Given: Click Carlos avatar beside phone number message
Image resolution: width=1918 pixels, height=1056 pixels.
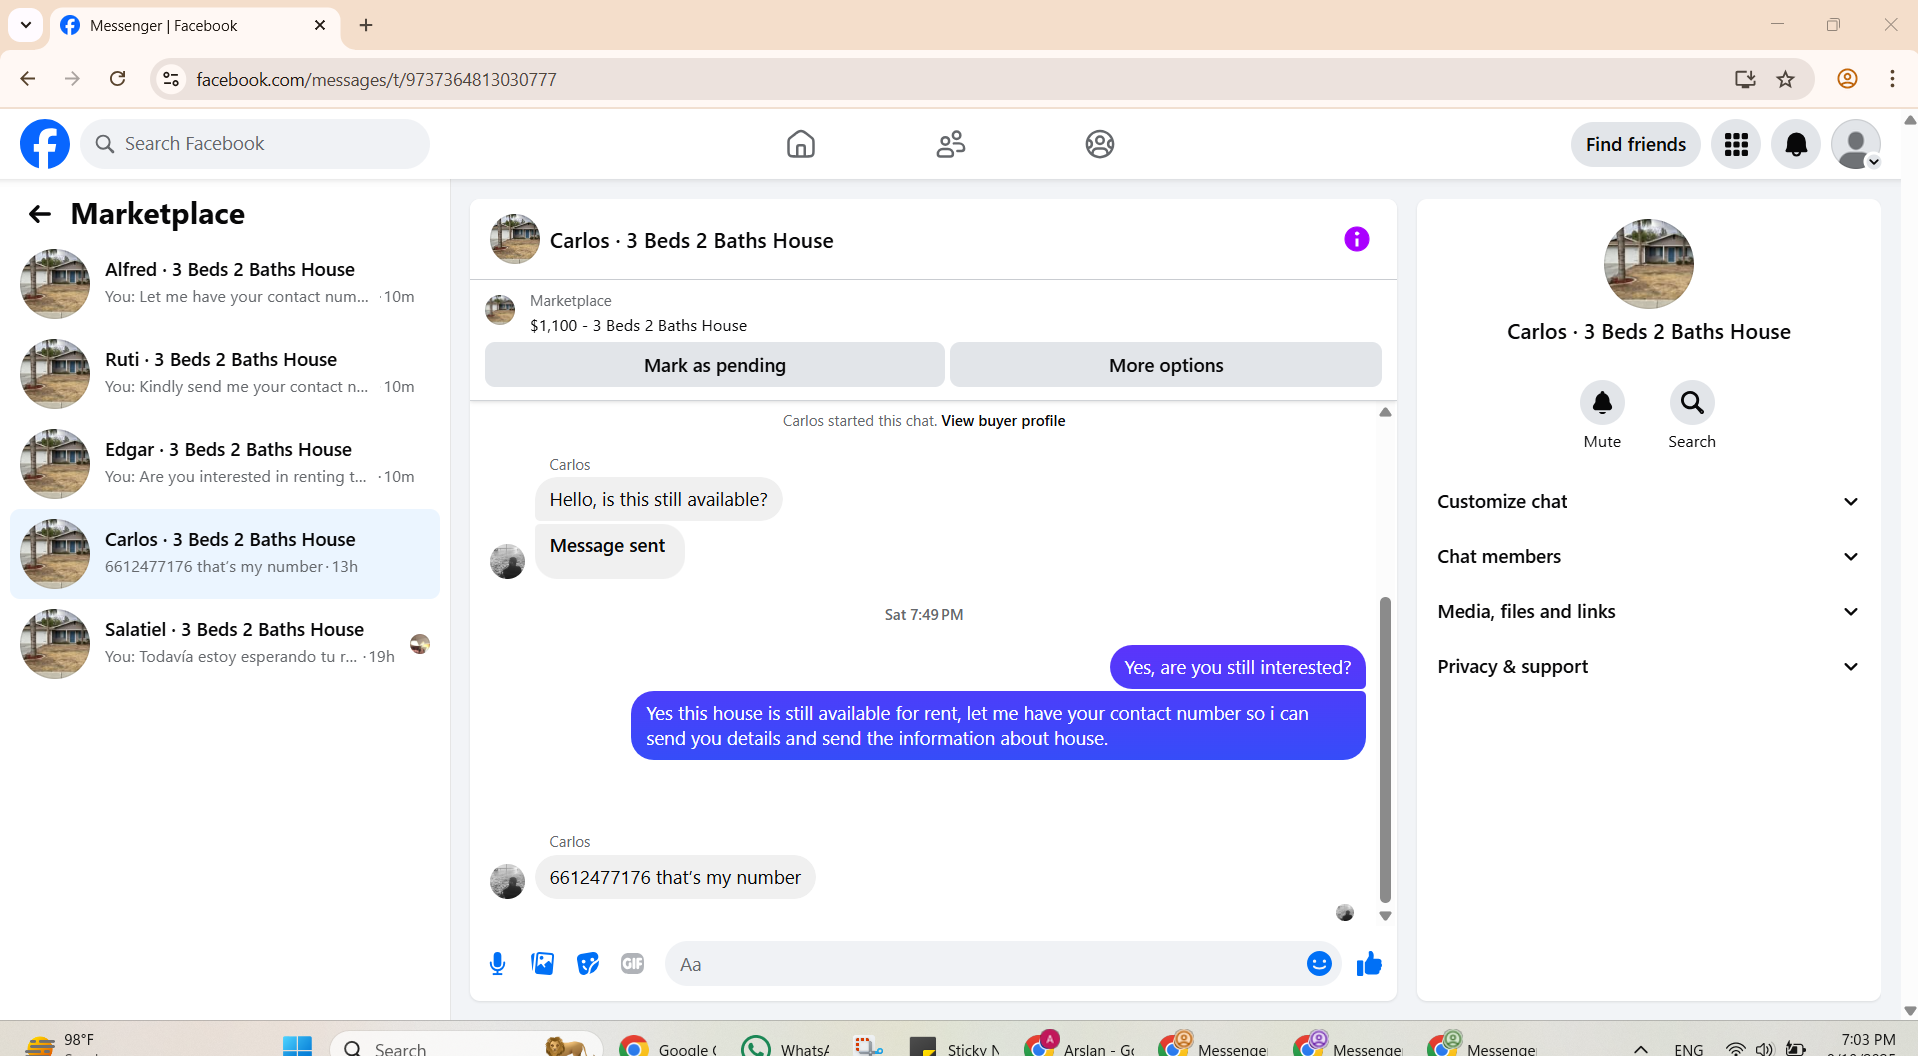Looking at the screenshot, I should (507, 881).
